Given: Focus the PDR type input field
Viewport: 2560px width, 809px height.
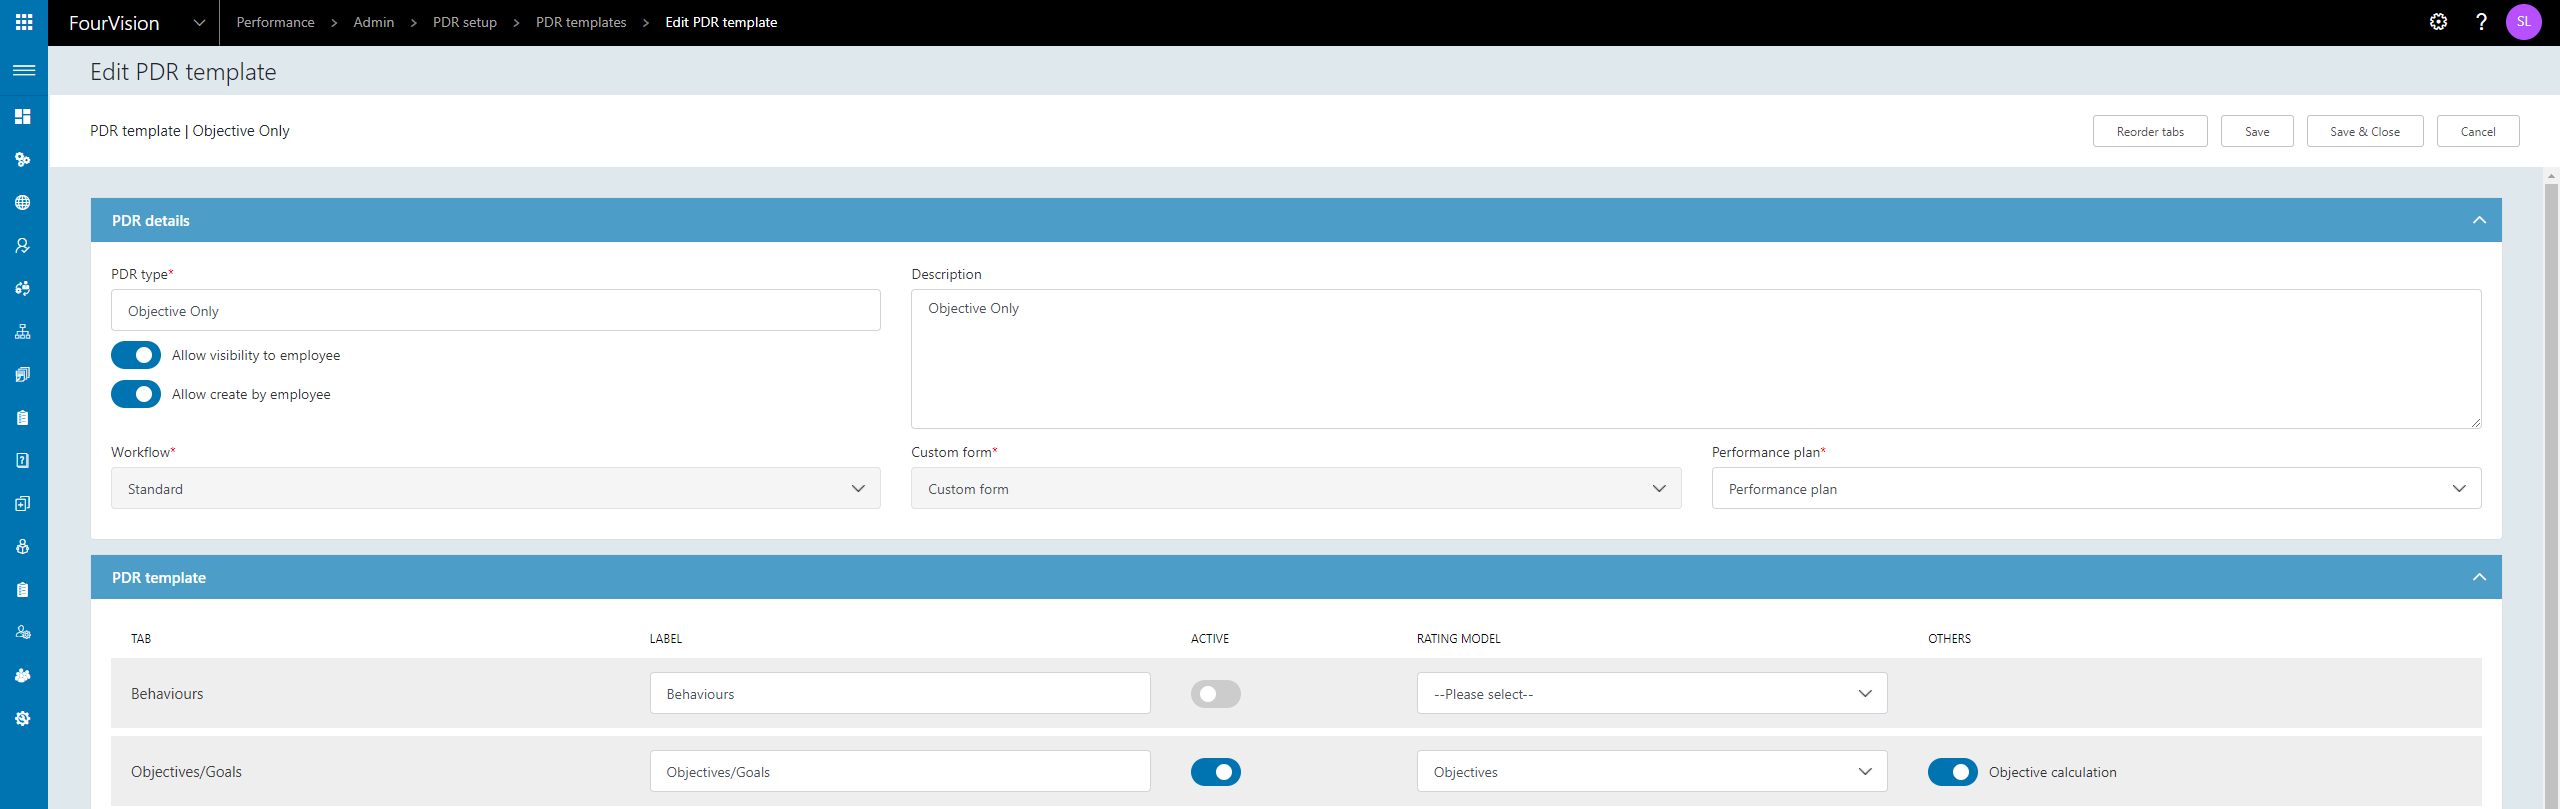Looking at the screenshot, I should coord(496,311).
